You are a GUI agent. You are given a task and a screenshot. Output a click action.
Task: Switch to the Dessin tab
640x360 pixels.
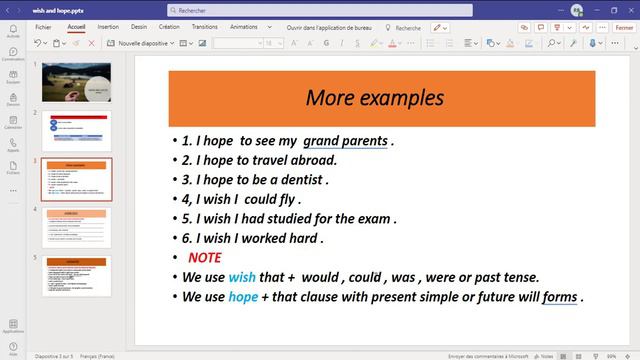[139, 27]
